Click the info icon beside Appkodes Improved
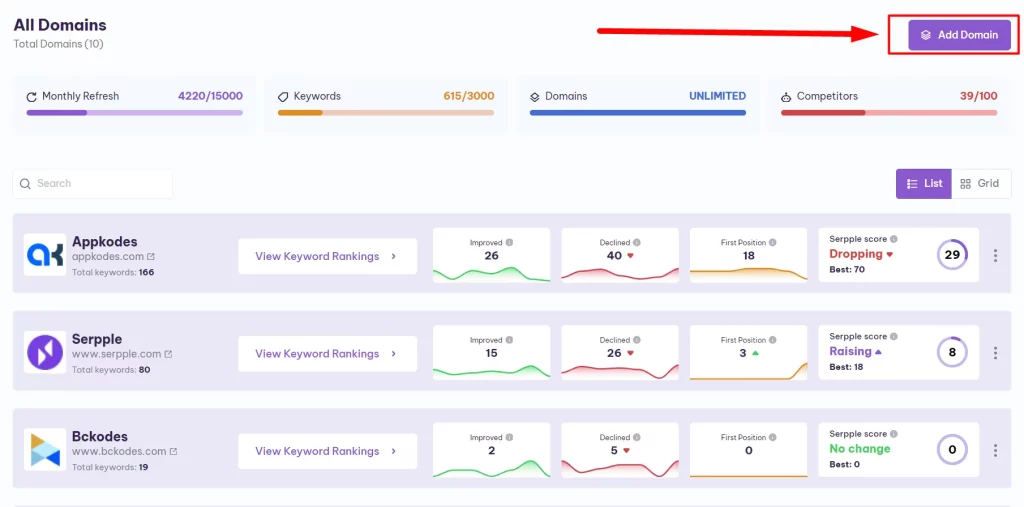This screenshot has width=1024, height=507. pos(509,242)
